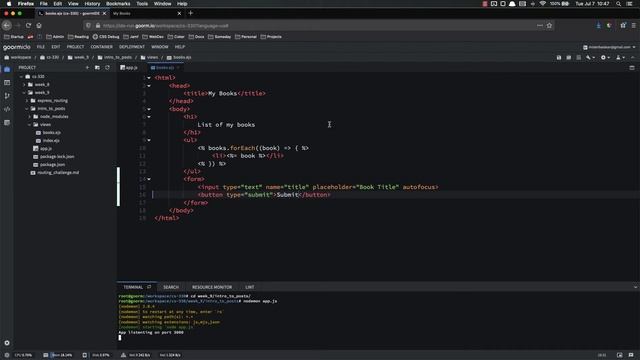
Task: Open the Bookmarks menu in macOS menu bar
Action: coord(118,4)
